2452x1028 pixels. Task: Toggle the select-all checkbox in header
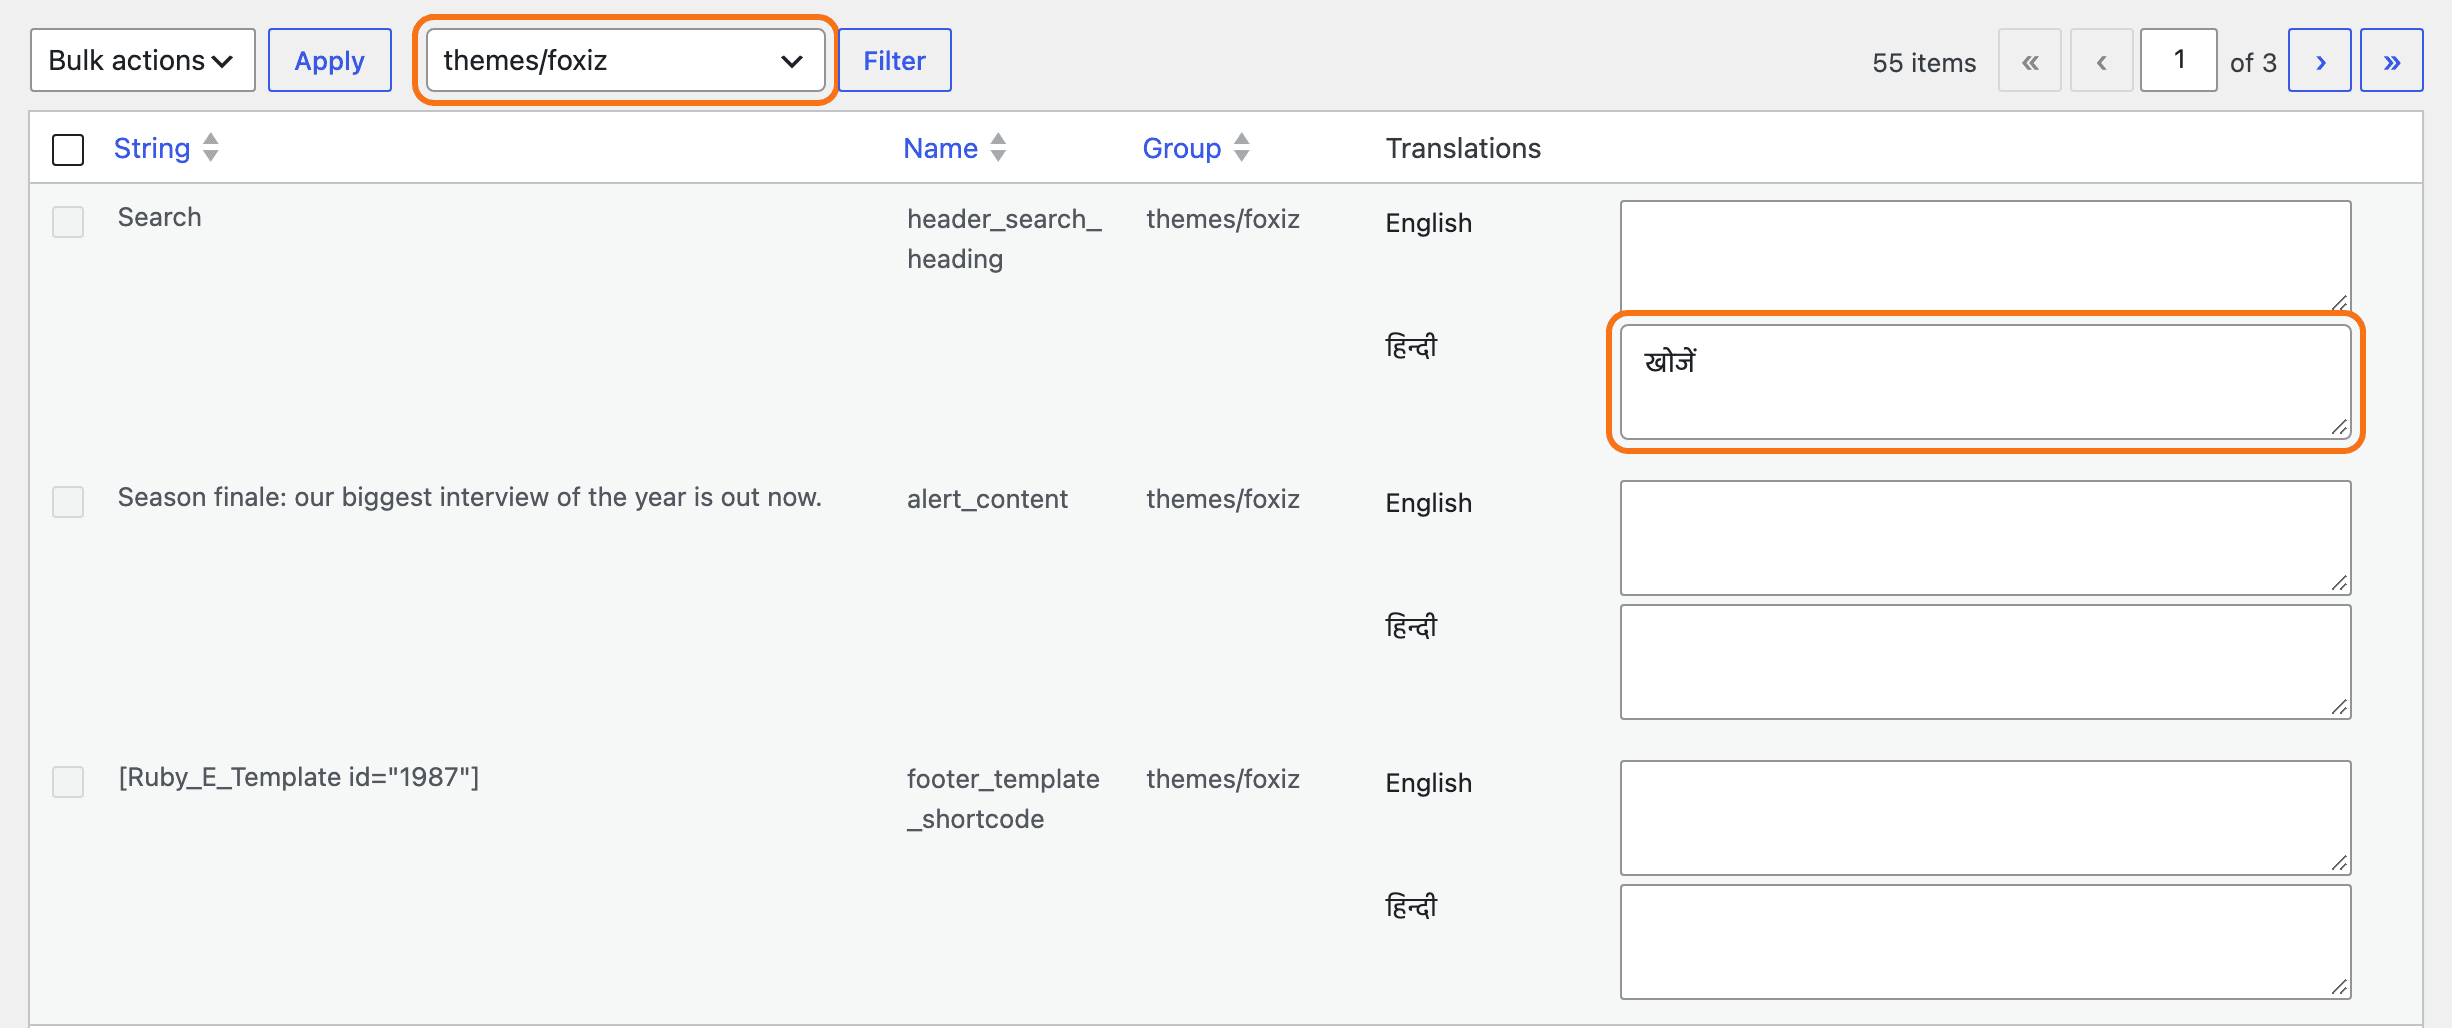(x=68, y=150)
